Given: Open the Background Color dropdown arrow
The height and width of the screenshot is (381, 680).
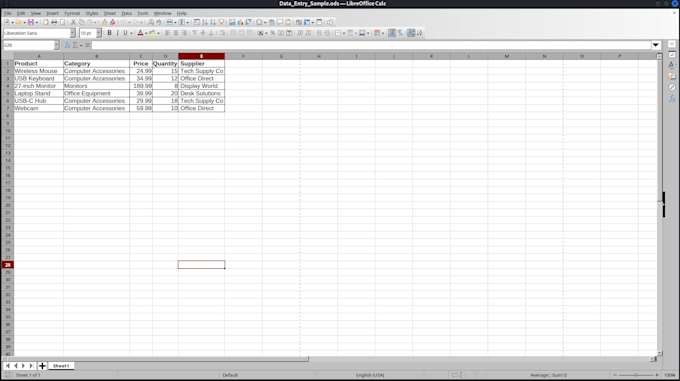Looking at the screenshot, I should click(158, 33).
